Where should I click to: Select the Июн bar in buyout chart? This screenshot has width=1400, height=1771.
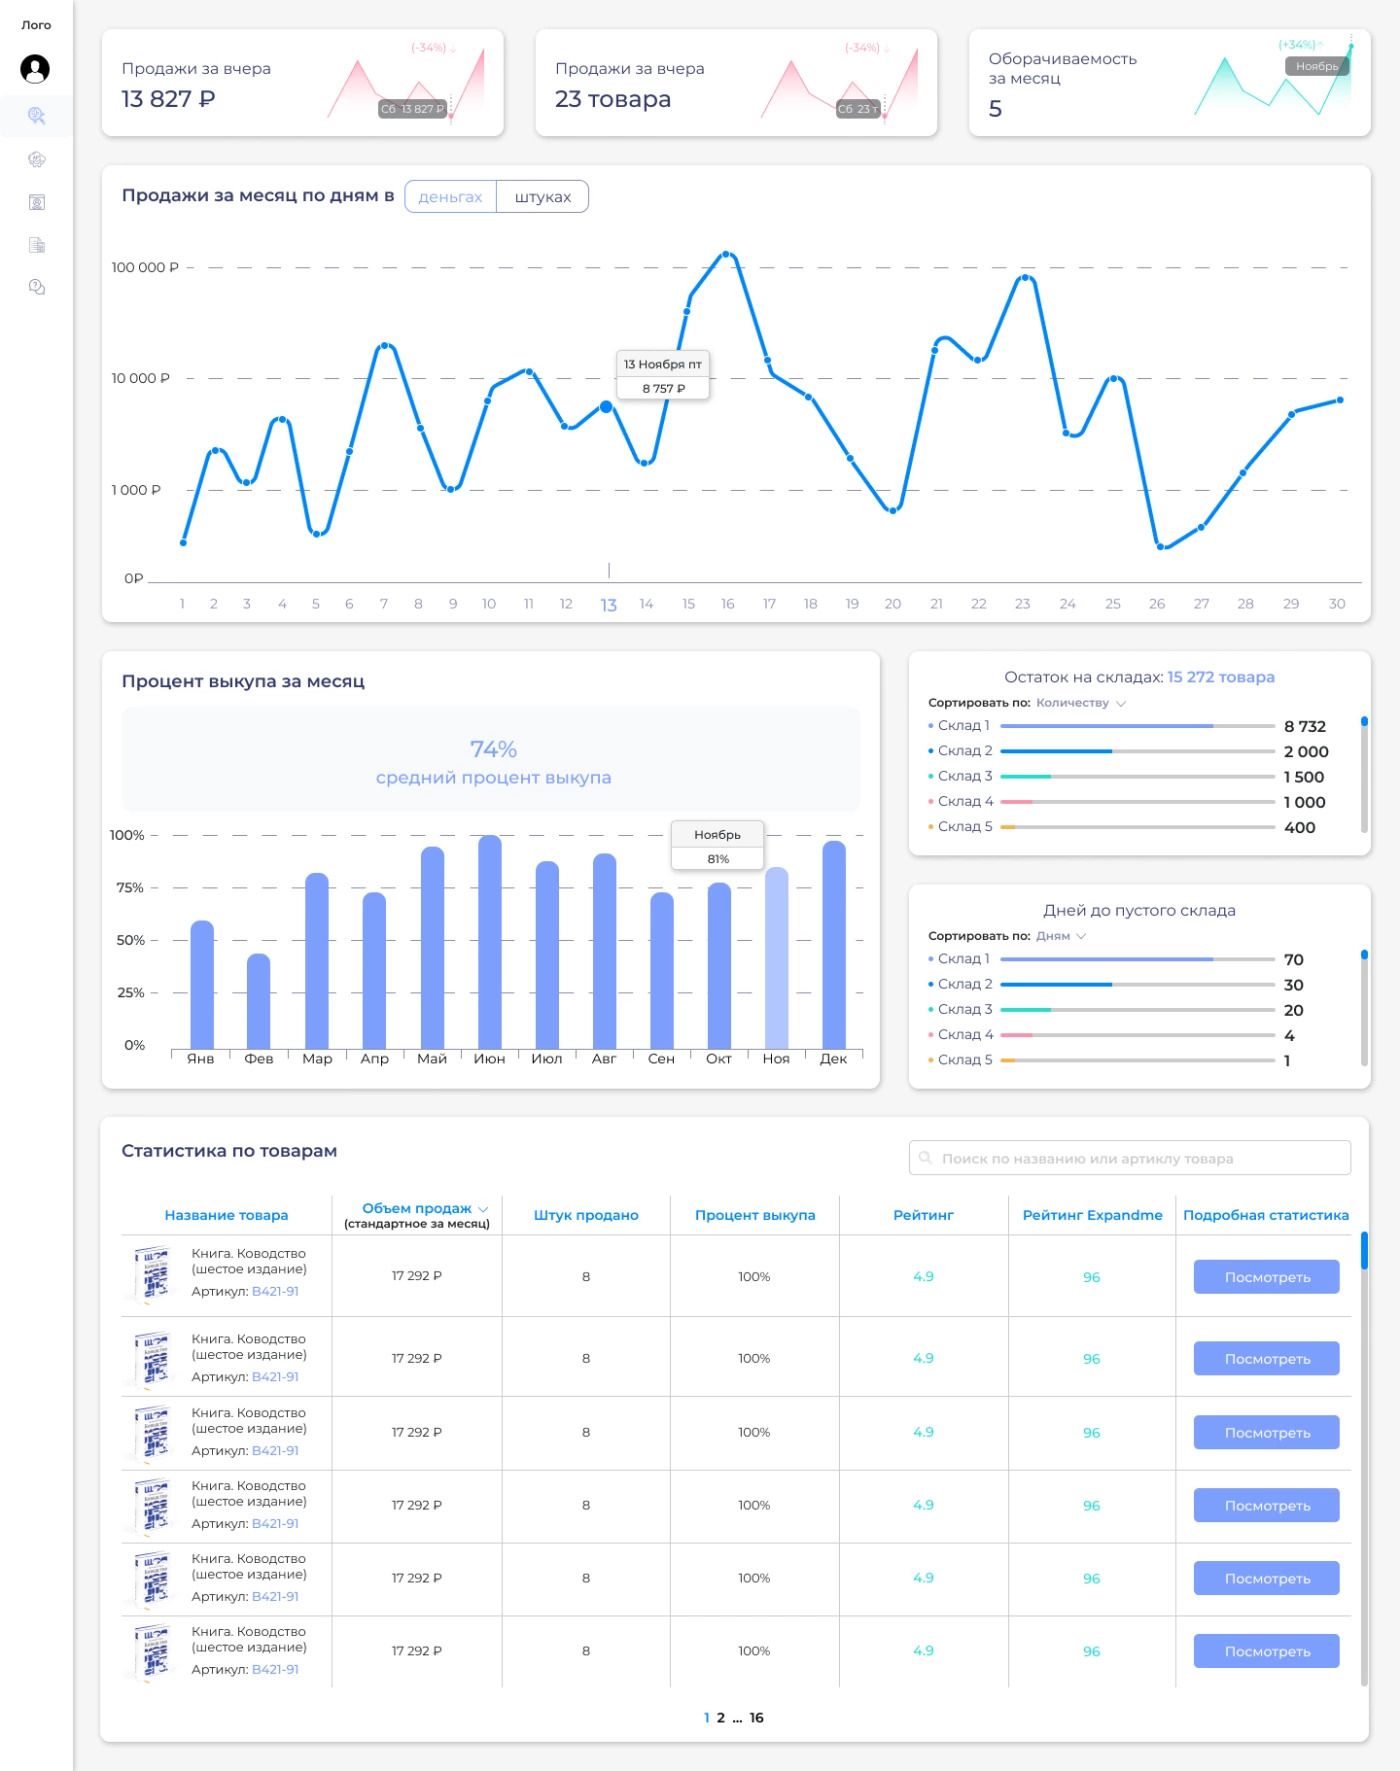(x=490, y=942)
